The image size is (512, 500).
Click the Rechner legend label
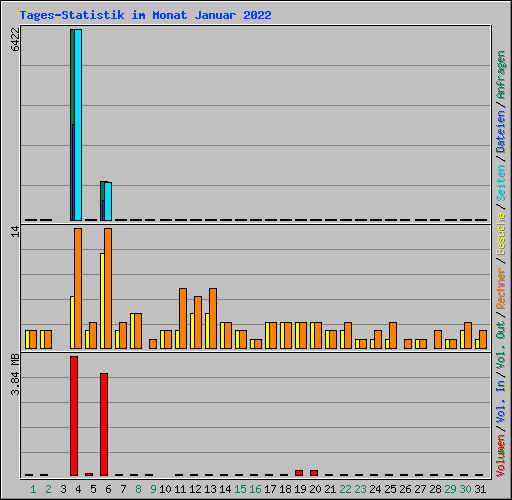click(x=501, y=288)
